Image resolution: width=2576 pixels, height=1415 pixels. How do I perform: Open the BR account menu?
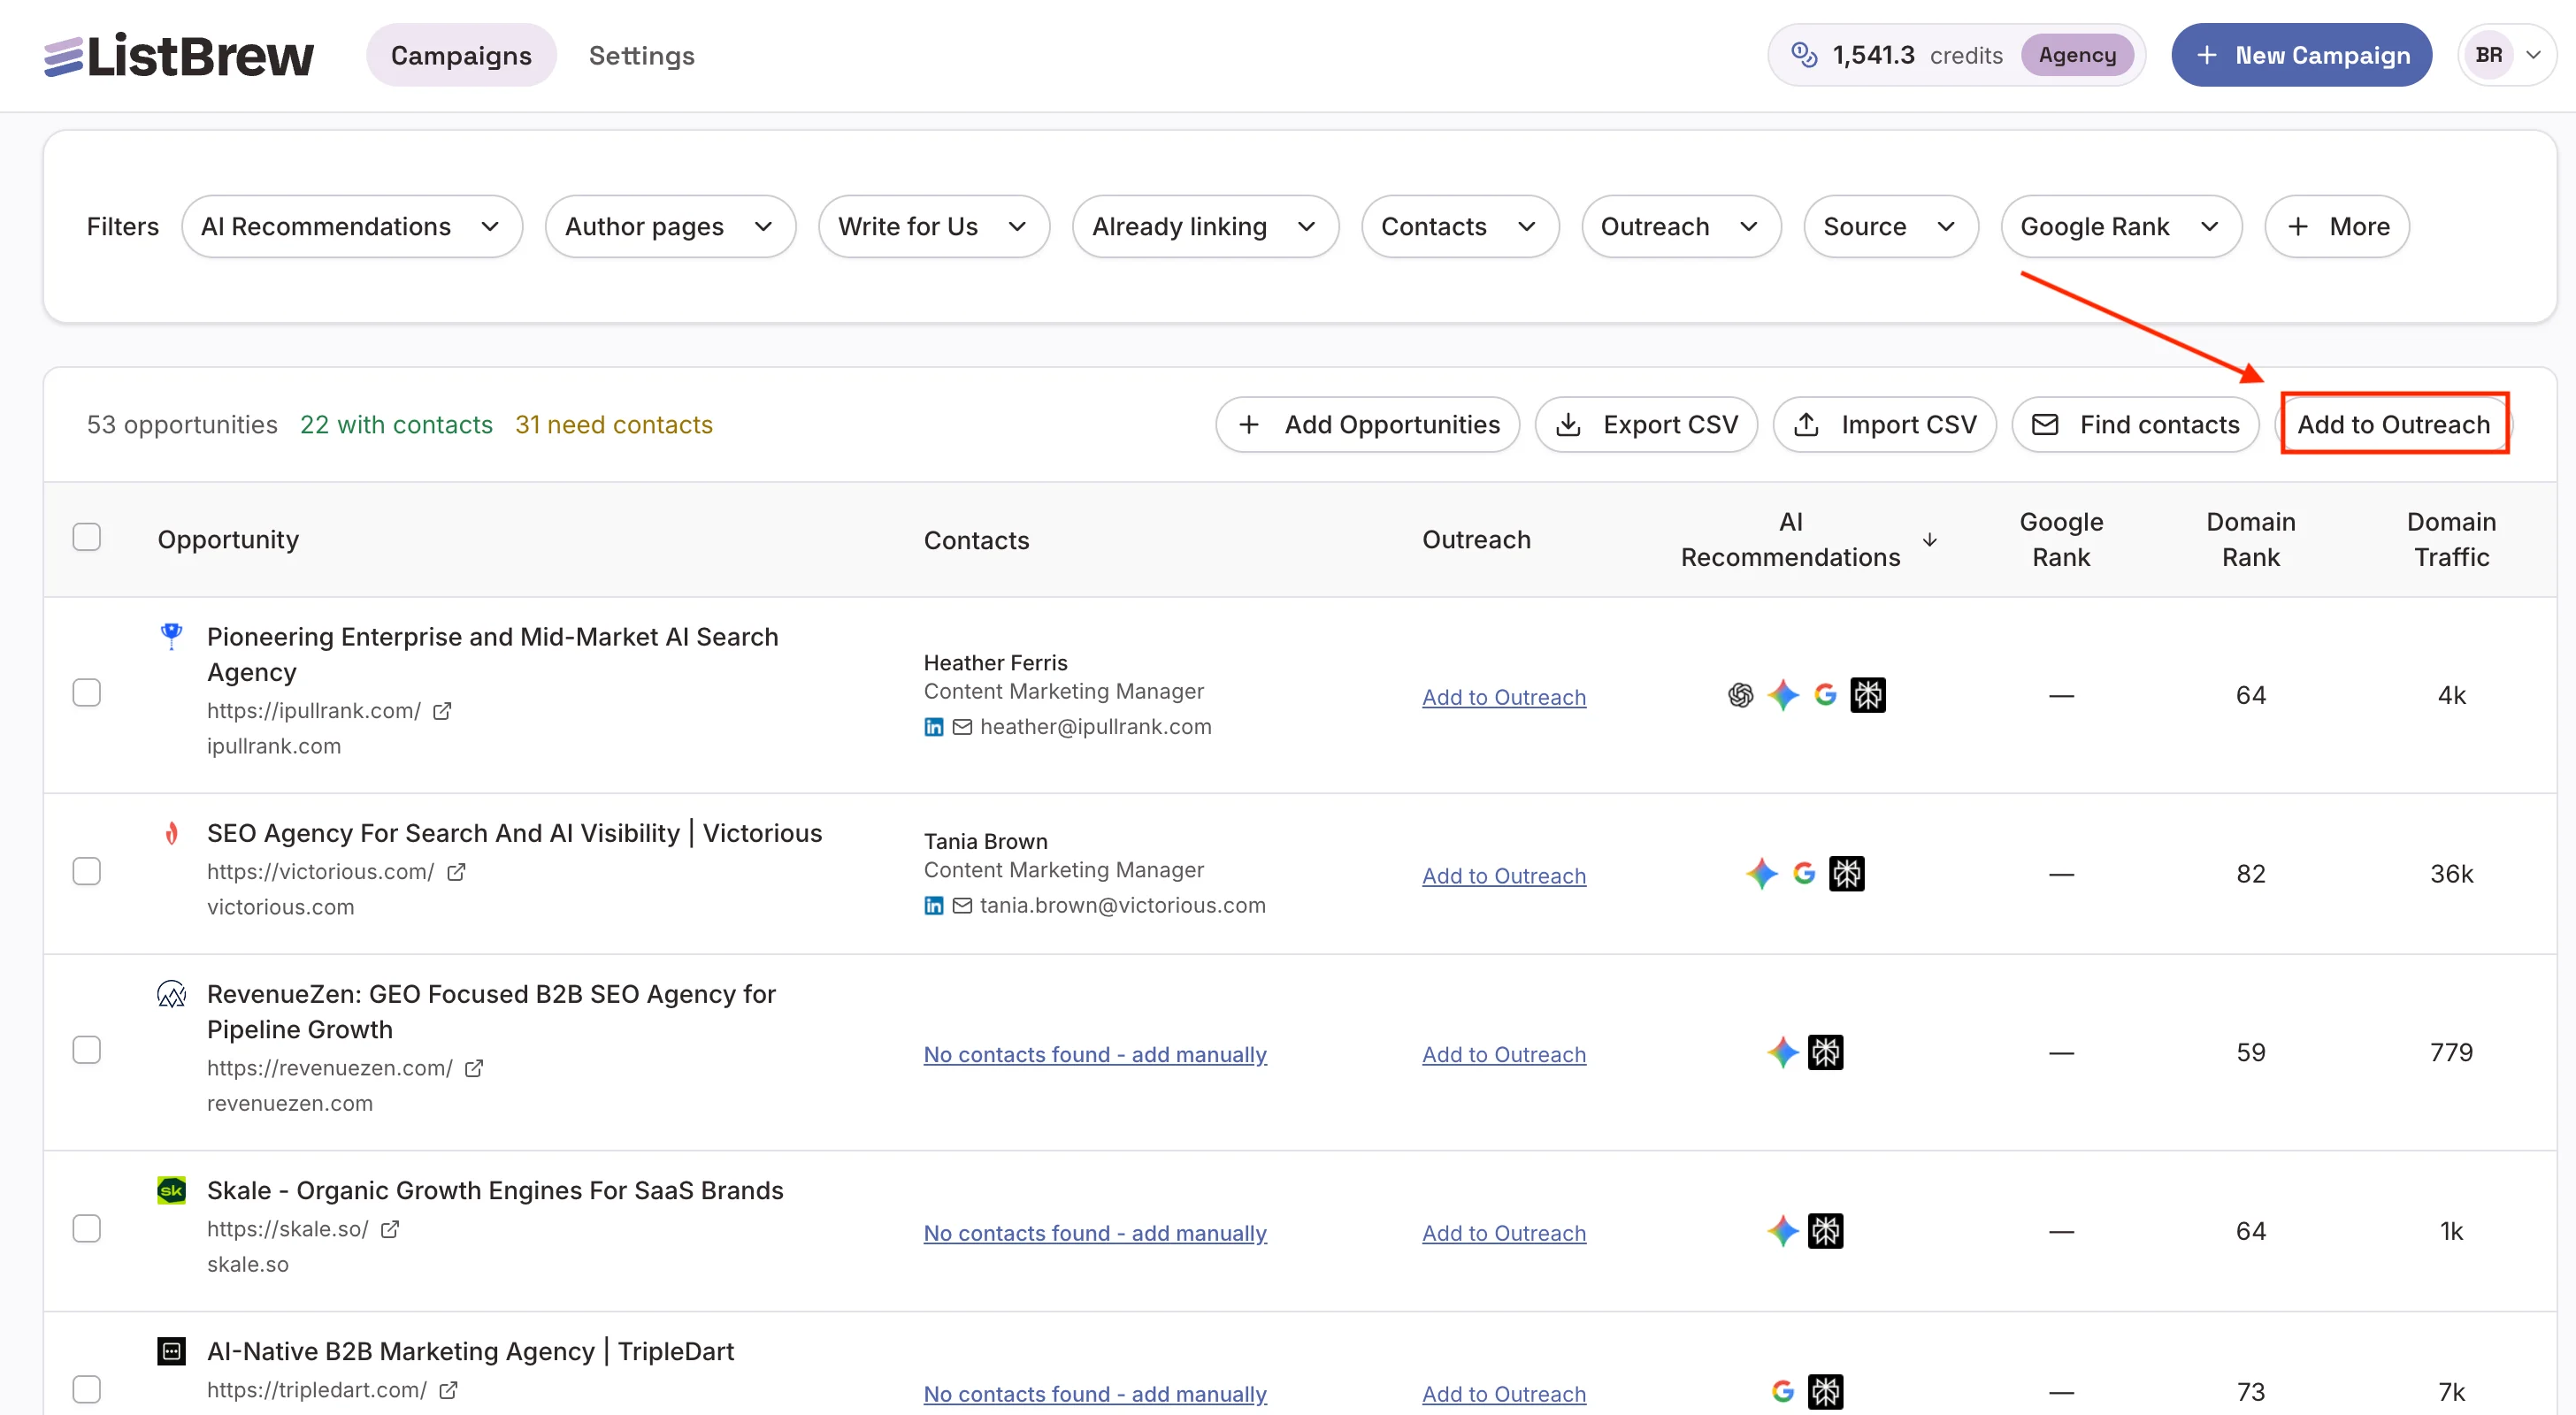coord(2507,55)
